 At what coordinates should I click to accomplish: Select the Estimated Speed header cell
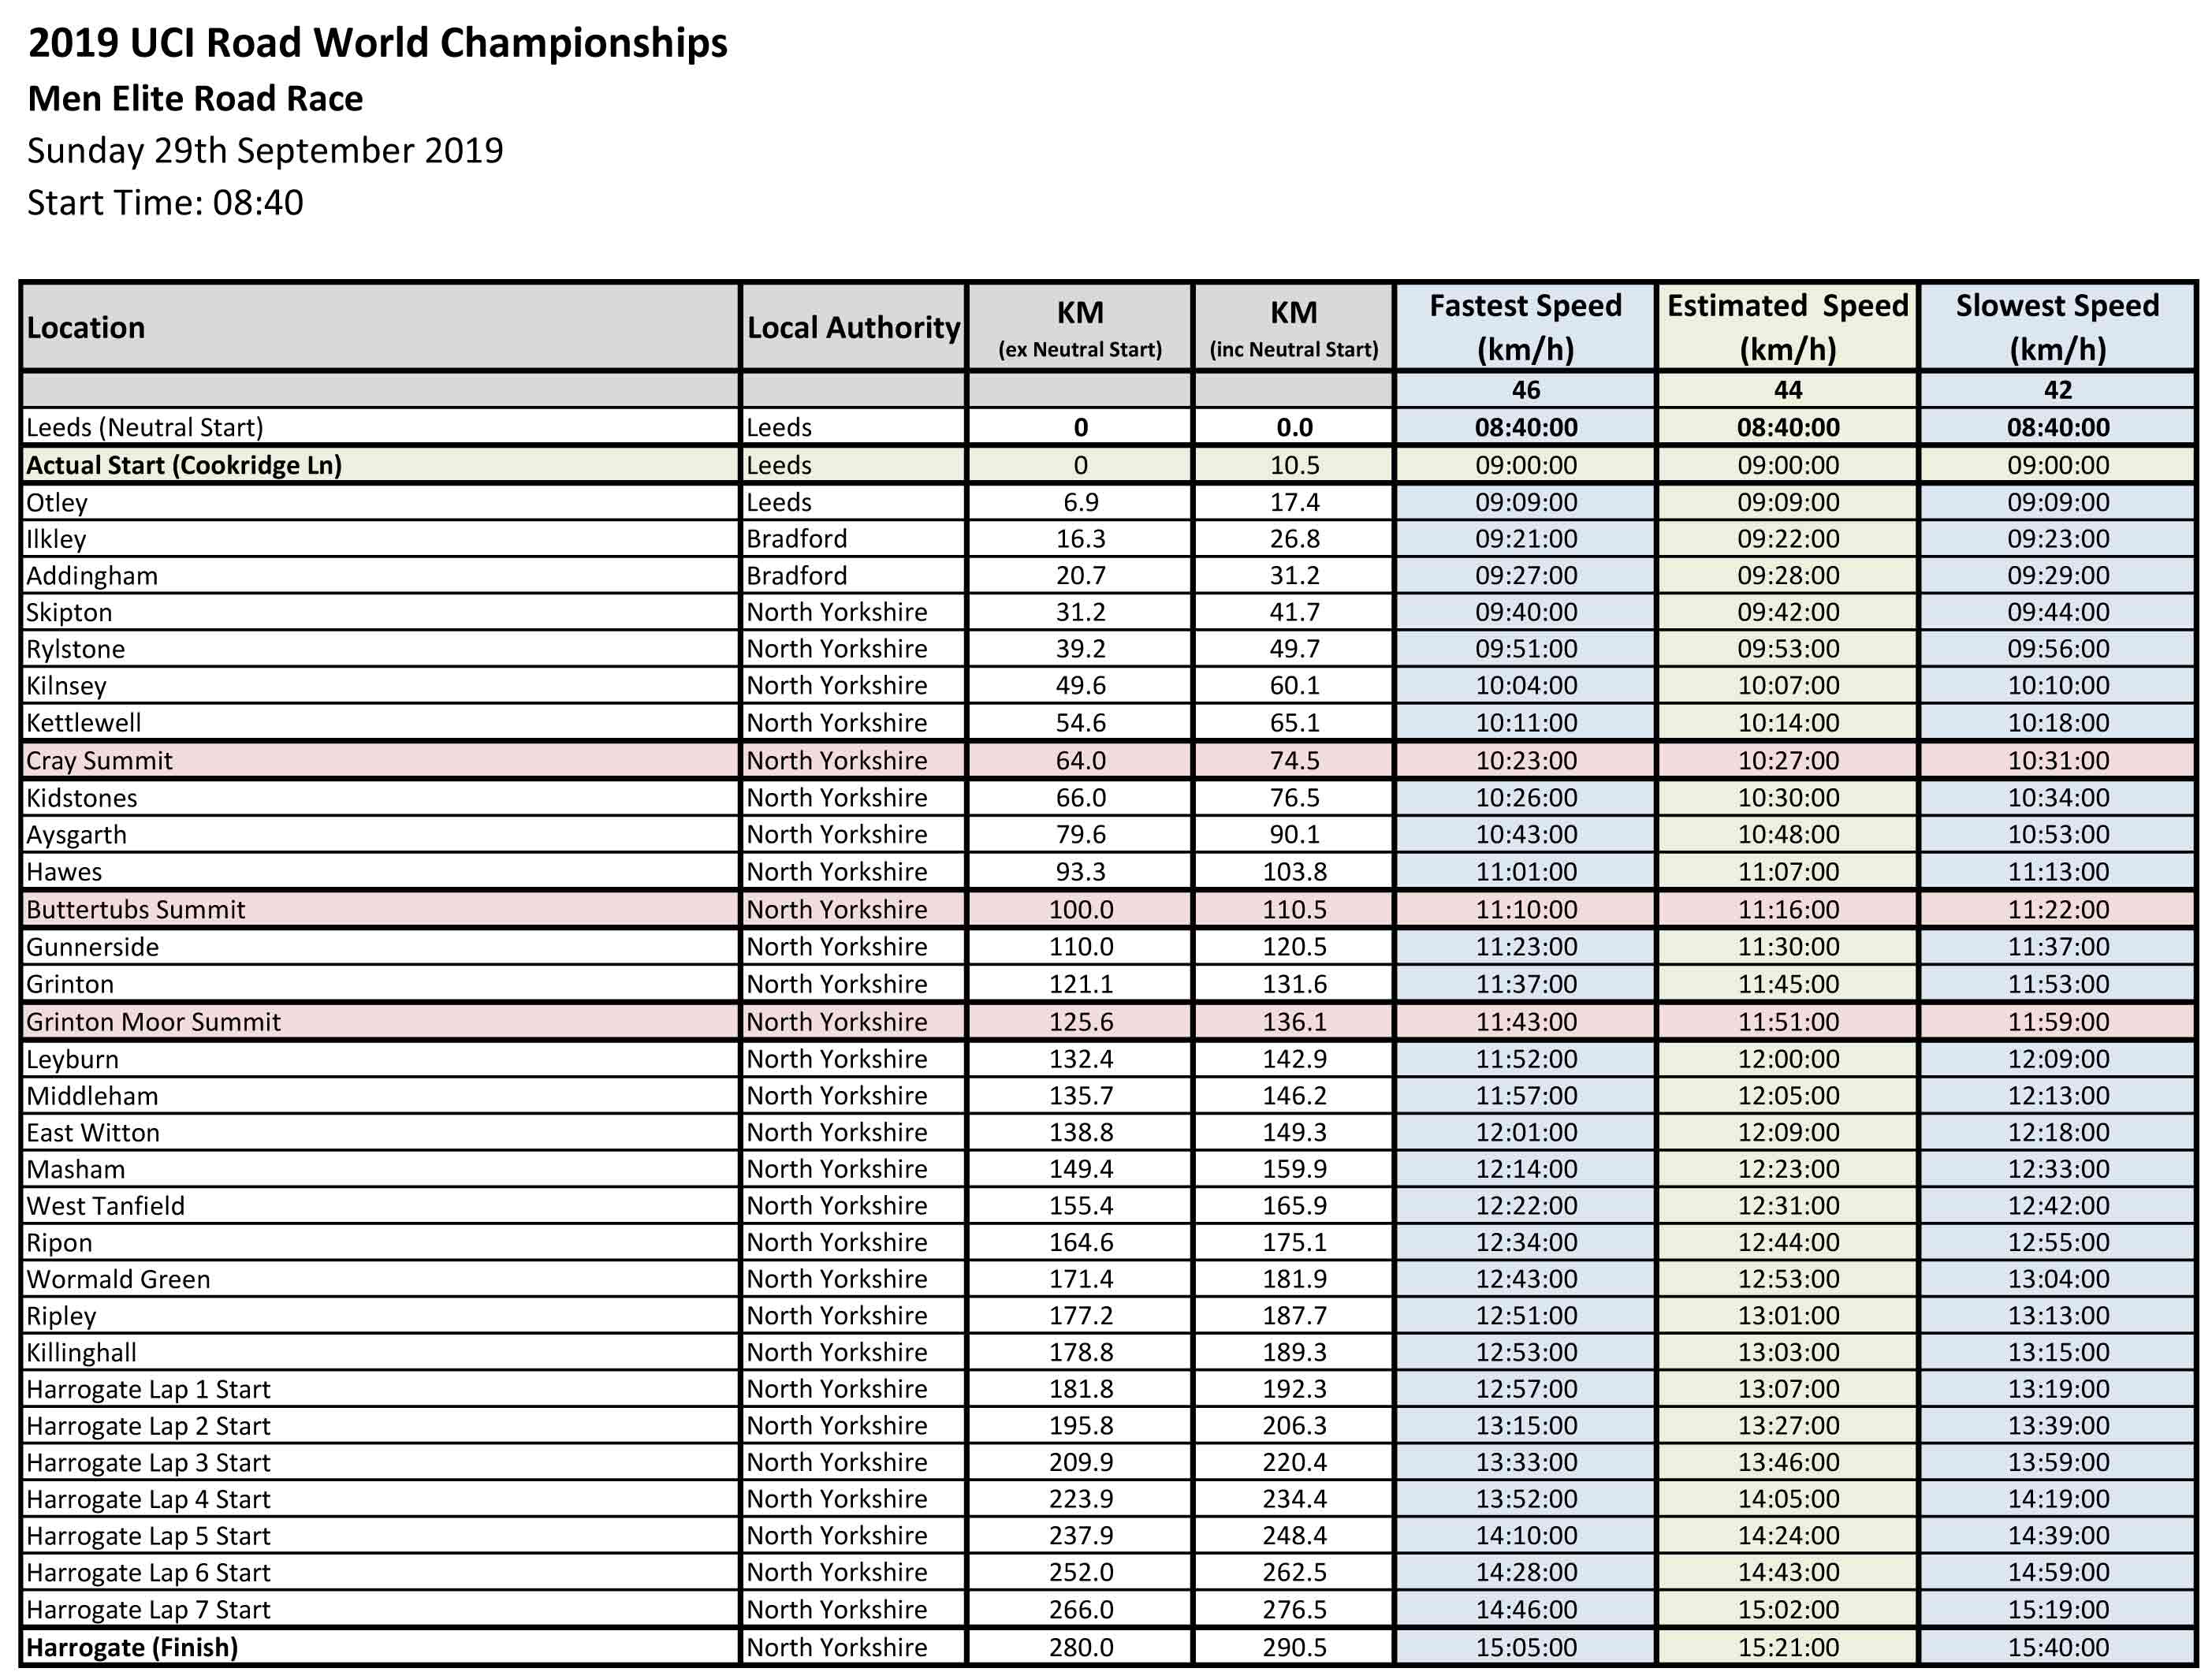[x=1787, y=327]
